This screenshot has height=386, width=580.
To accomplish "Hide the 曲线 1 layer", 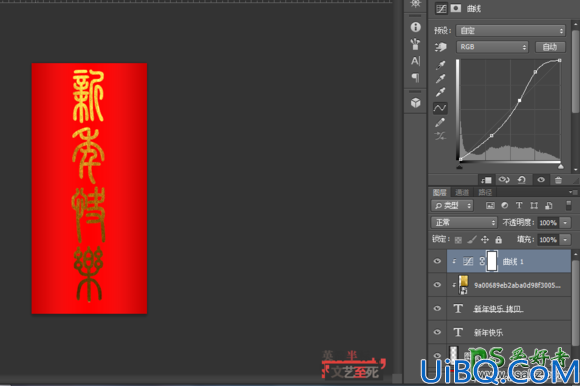I will (x=437, y=261).
